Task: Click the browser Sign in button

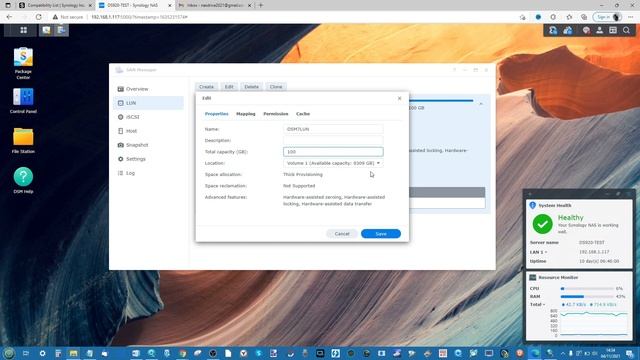Action: [608, 17]
